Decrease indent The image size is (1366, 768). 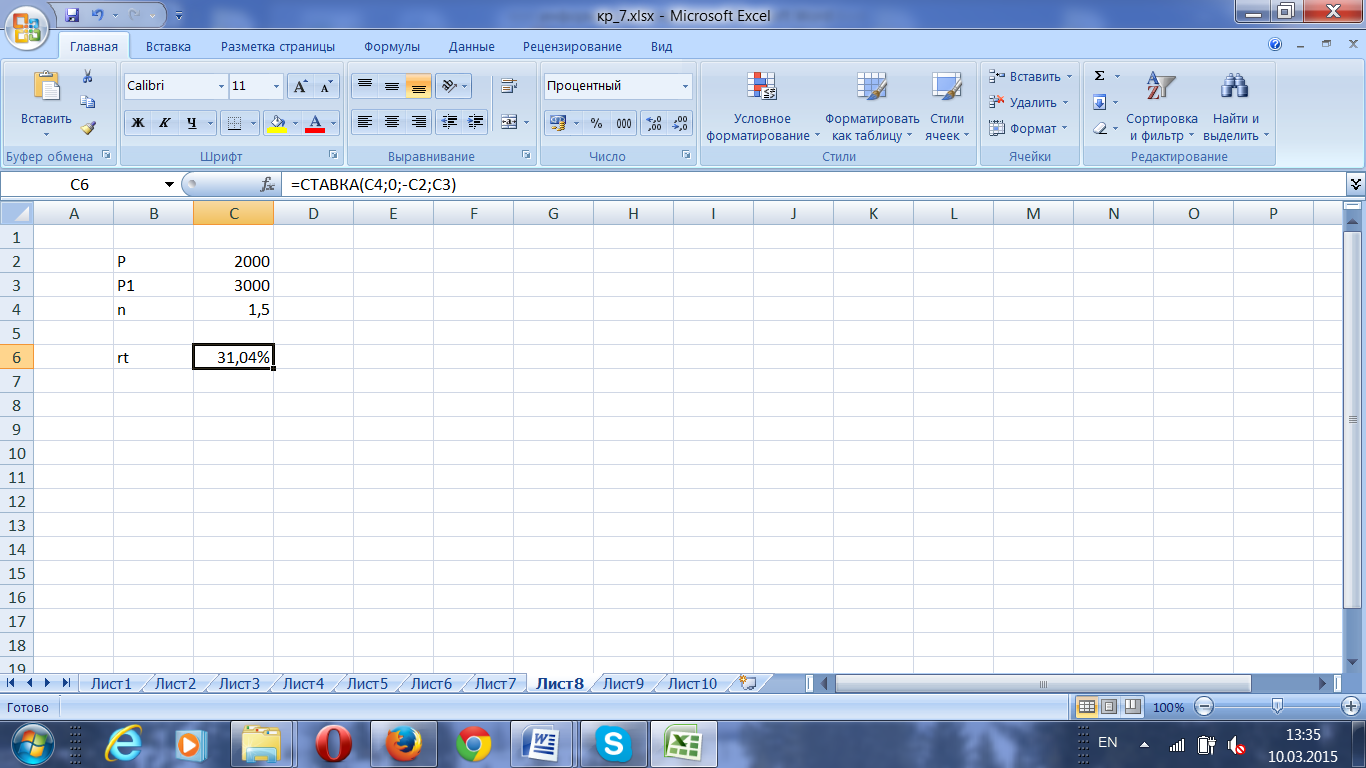click(x=449, y=122)
